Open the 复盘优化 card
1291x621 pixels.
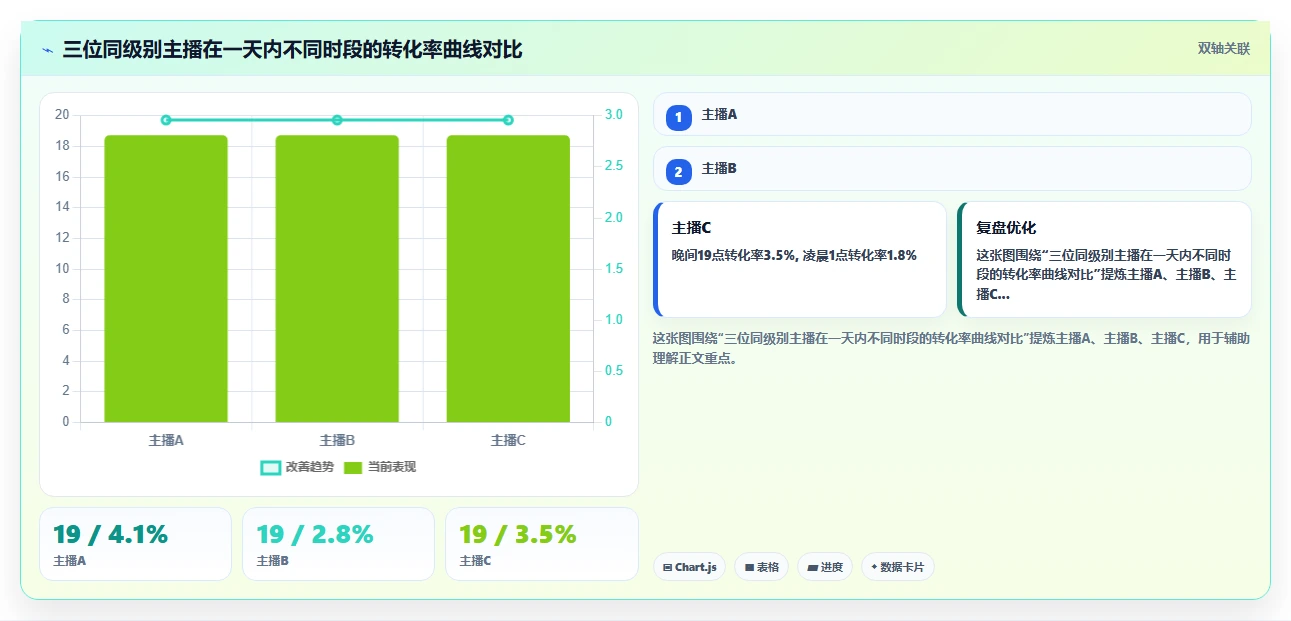1104,260
